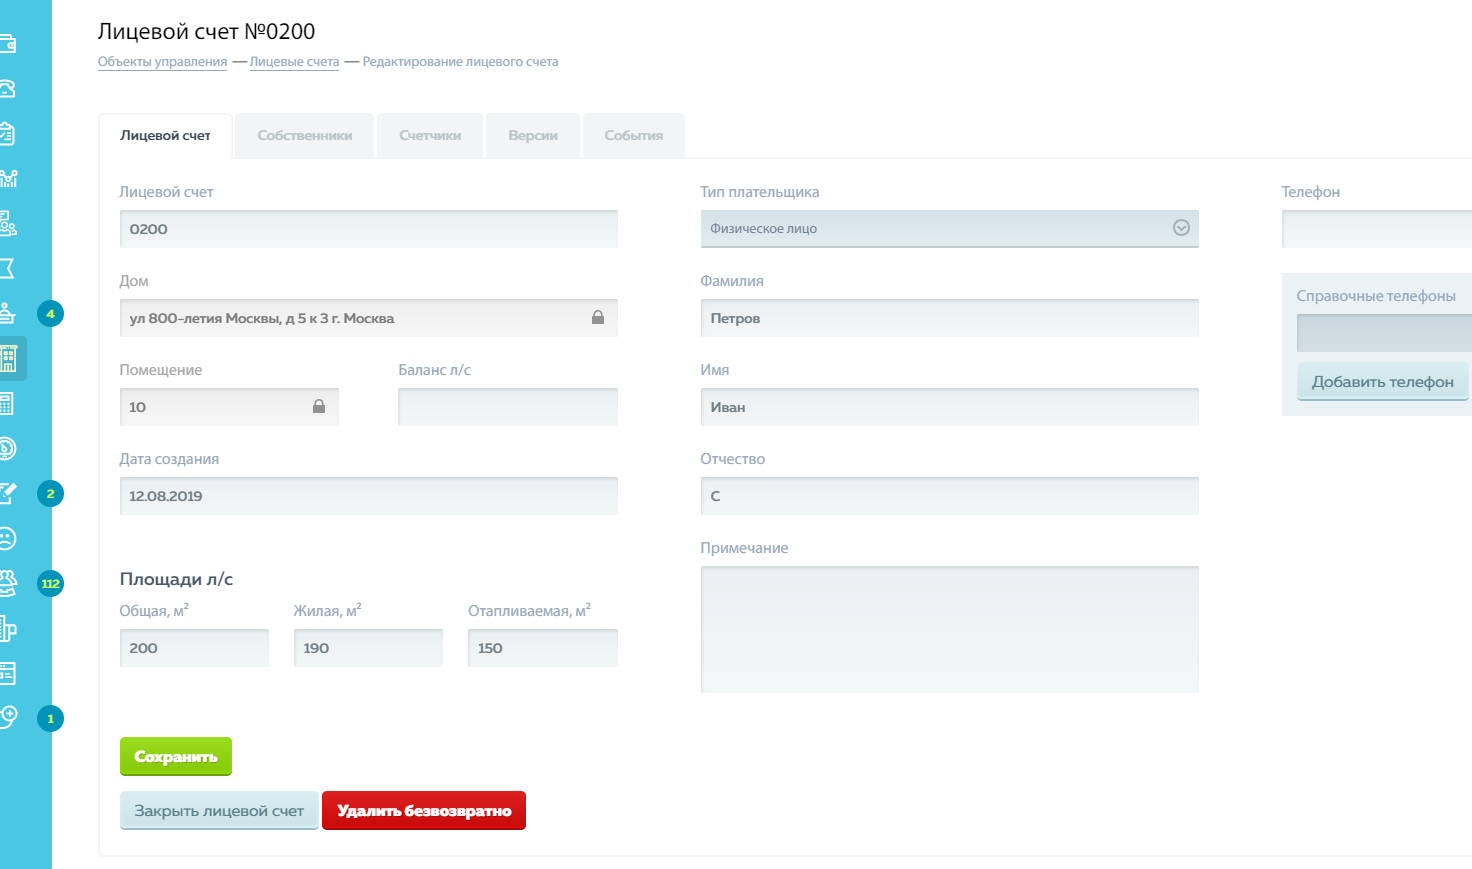1472x869 pixels.
Task: Open the Счетчики tab
Action: pyautogui.click(x=430, y=136)
